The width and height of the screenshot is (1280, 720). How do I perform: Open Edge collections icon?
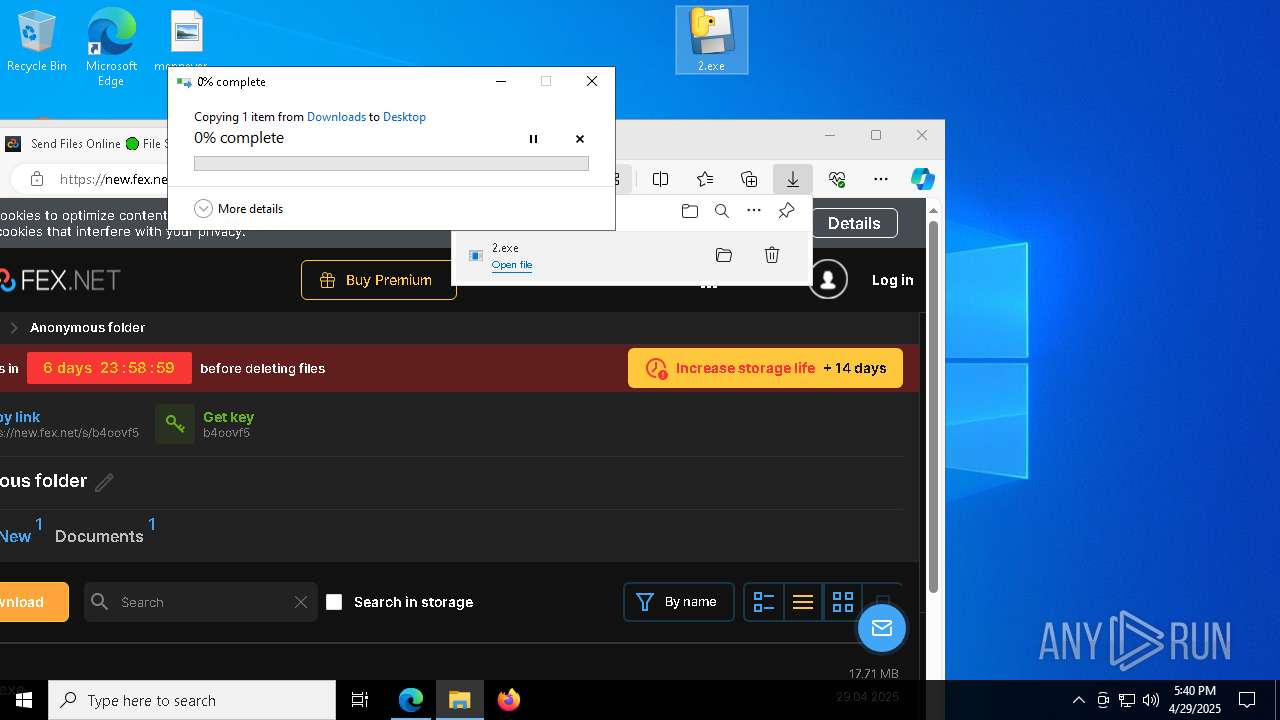click(x=749, y=179)
